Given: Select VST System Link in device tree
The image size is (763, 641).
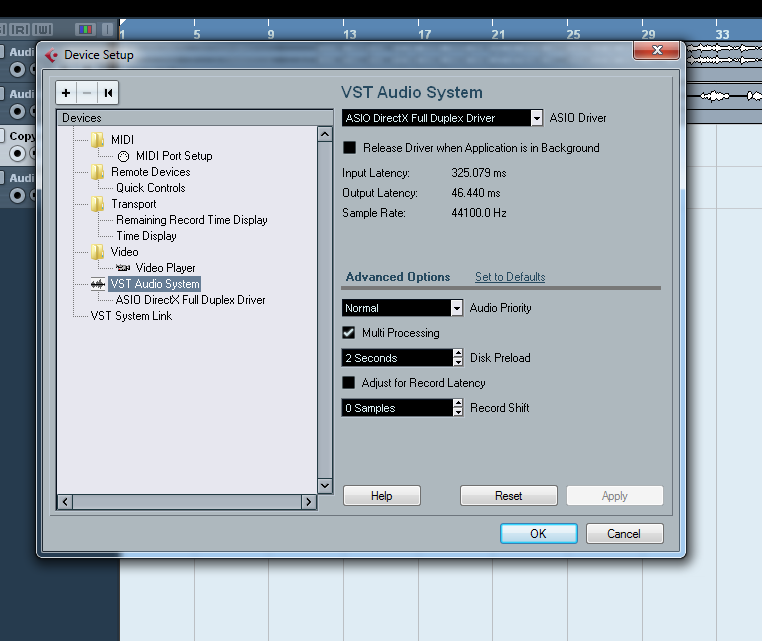Looking at the screenshot, I should tap(131, 316).
